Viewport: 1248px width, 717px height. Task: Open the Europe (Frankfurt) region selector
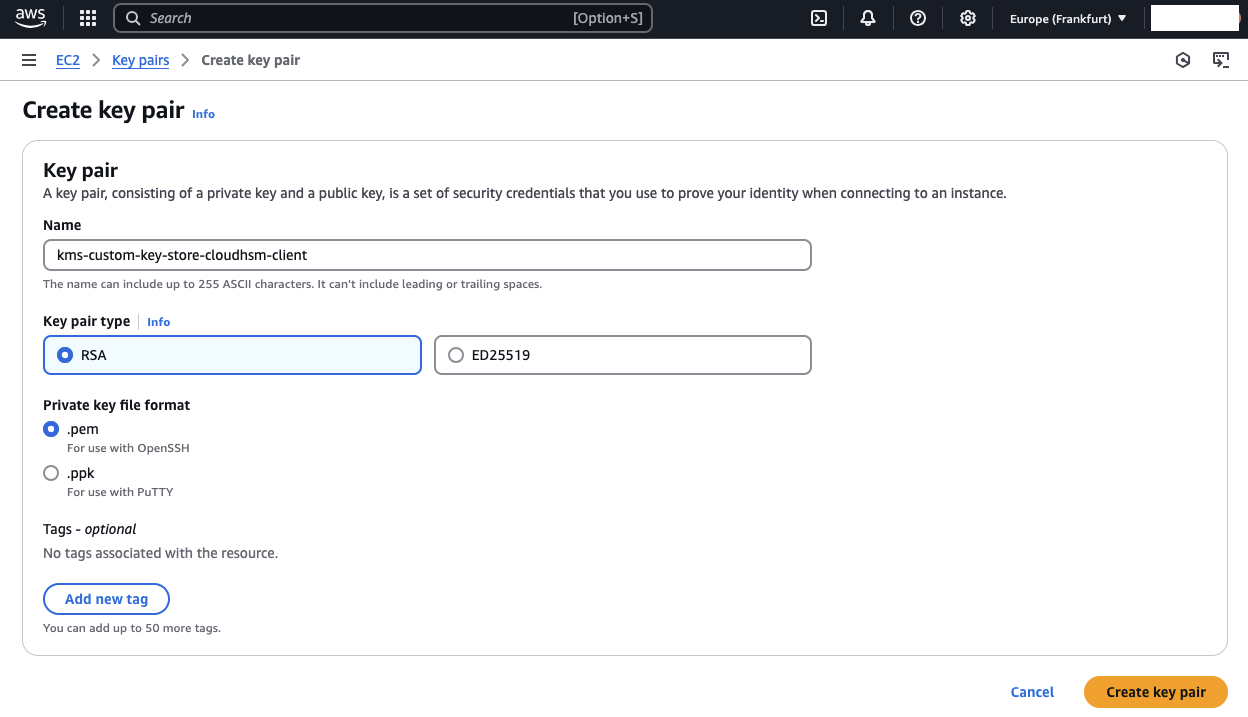tap(1066, 17)
